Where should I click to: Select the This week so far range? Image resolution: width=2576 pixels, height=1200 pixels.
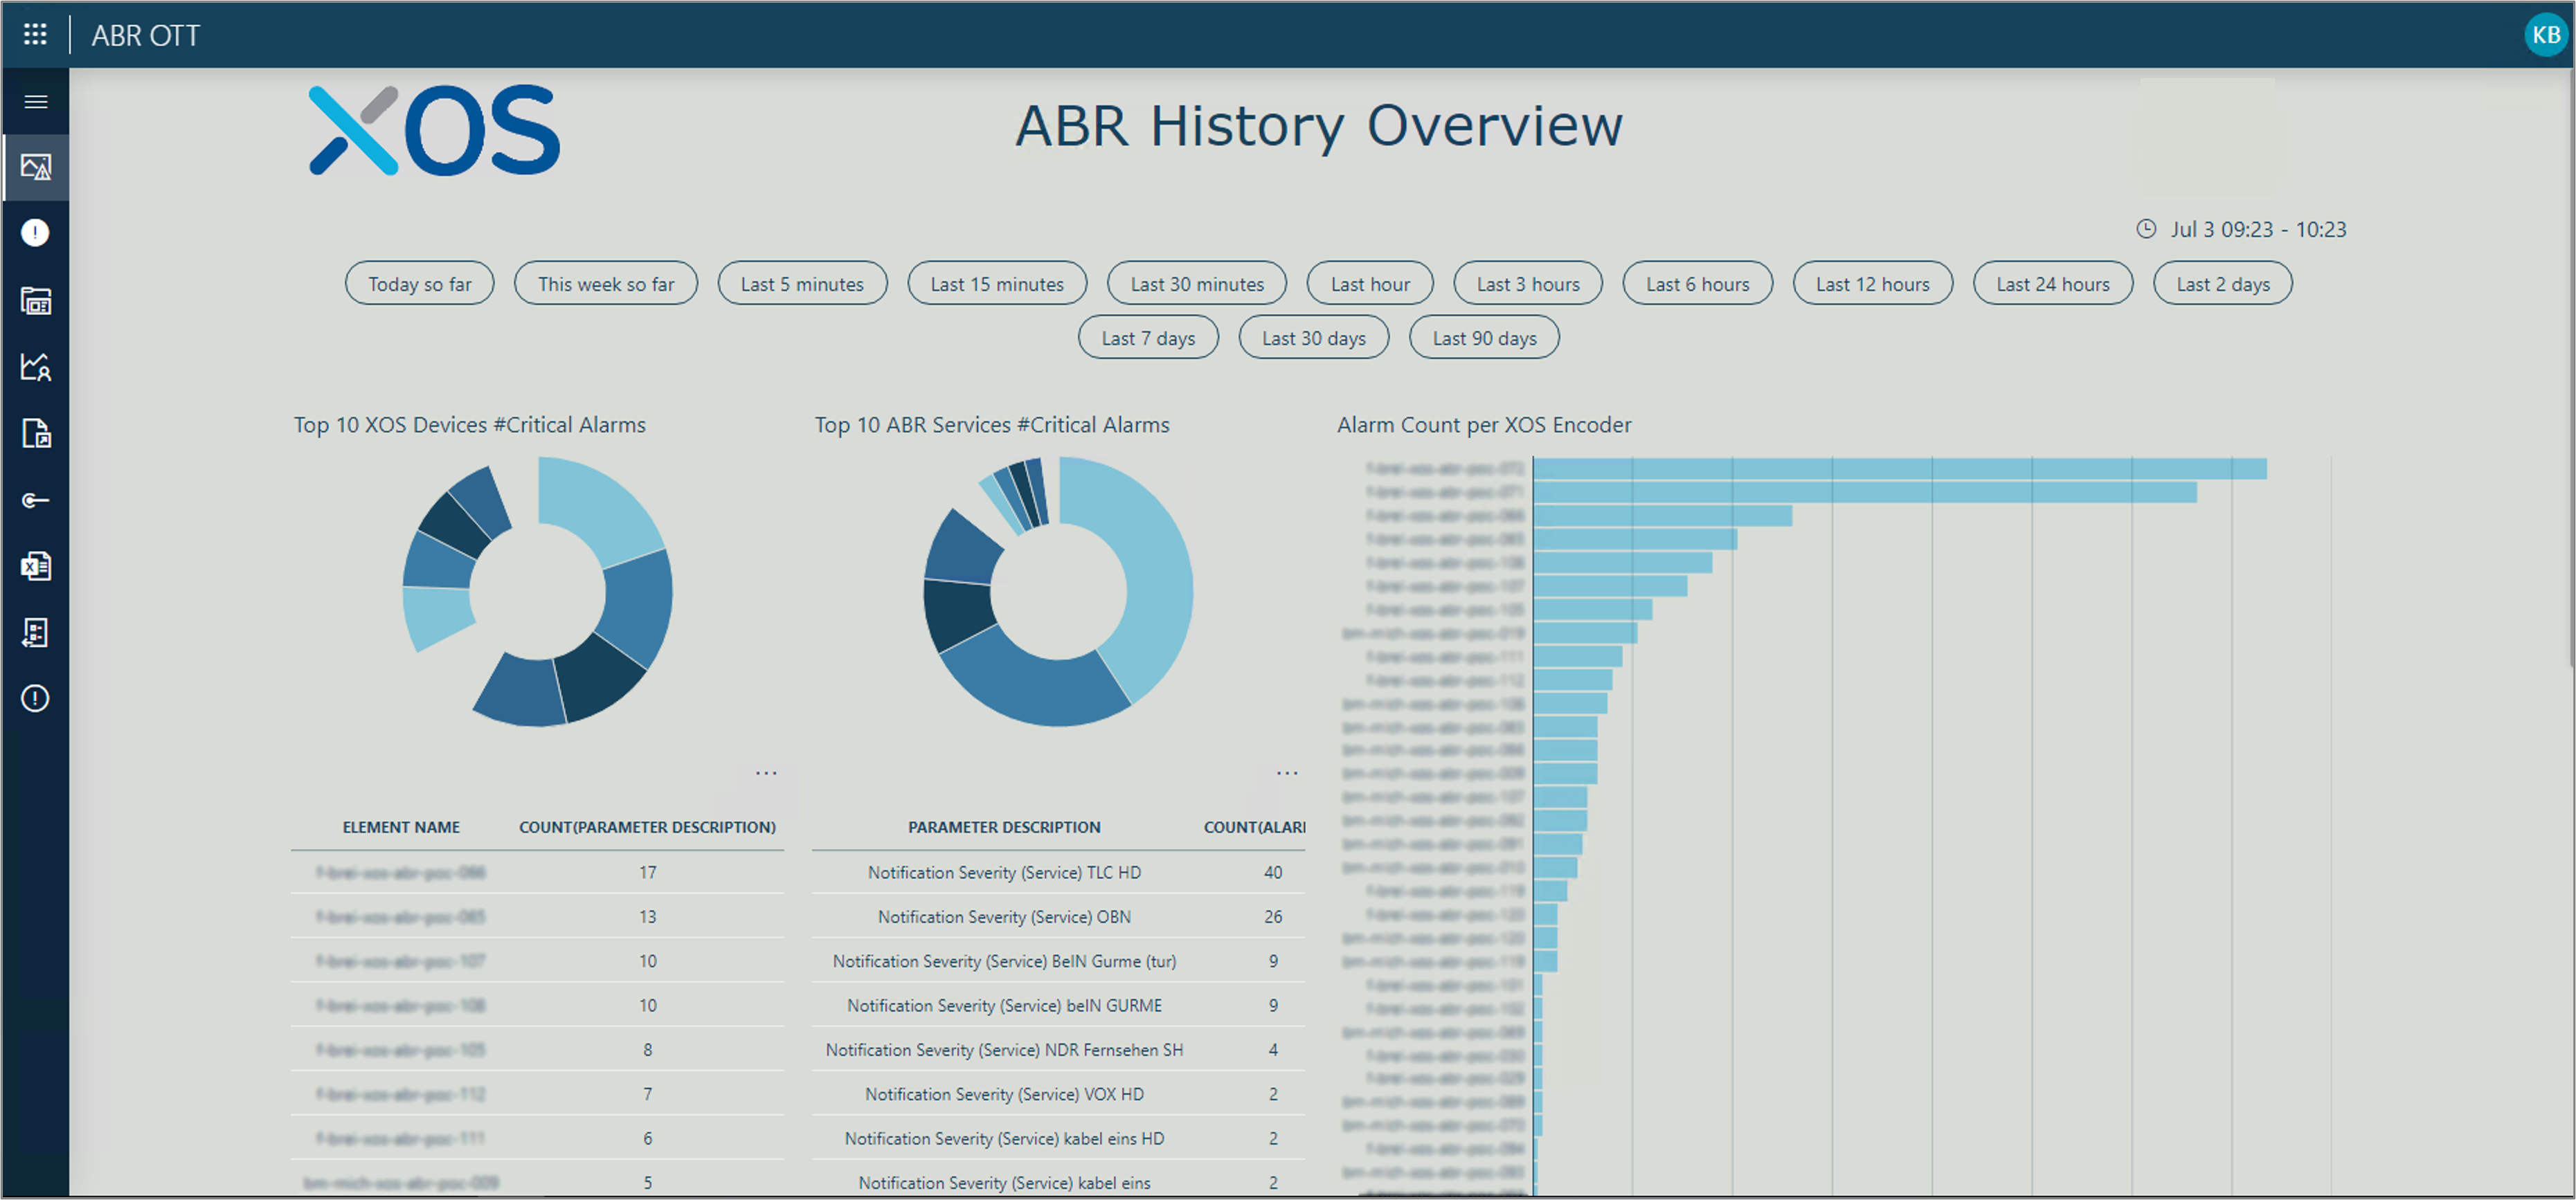(x=606, y=284)
